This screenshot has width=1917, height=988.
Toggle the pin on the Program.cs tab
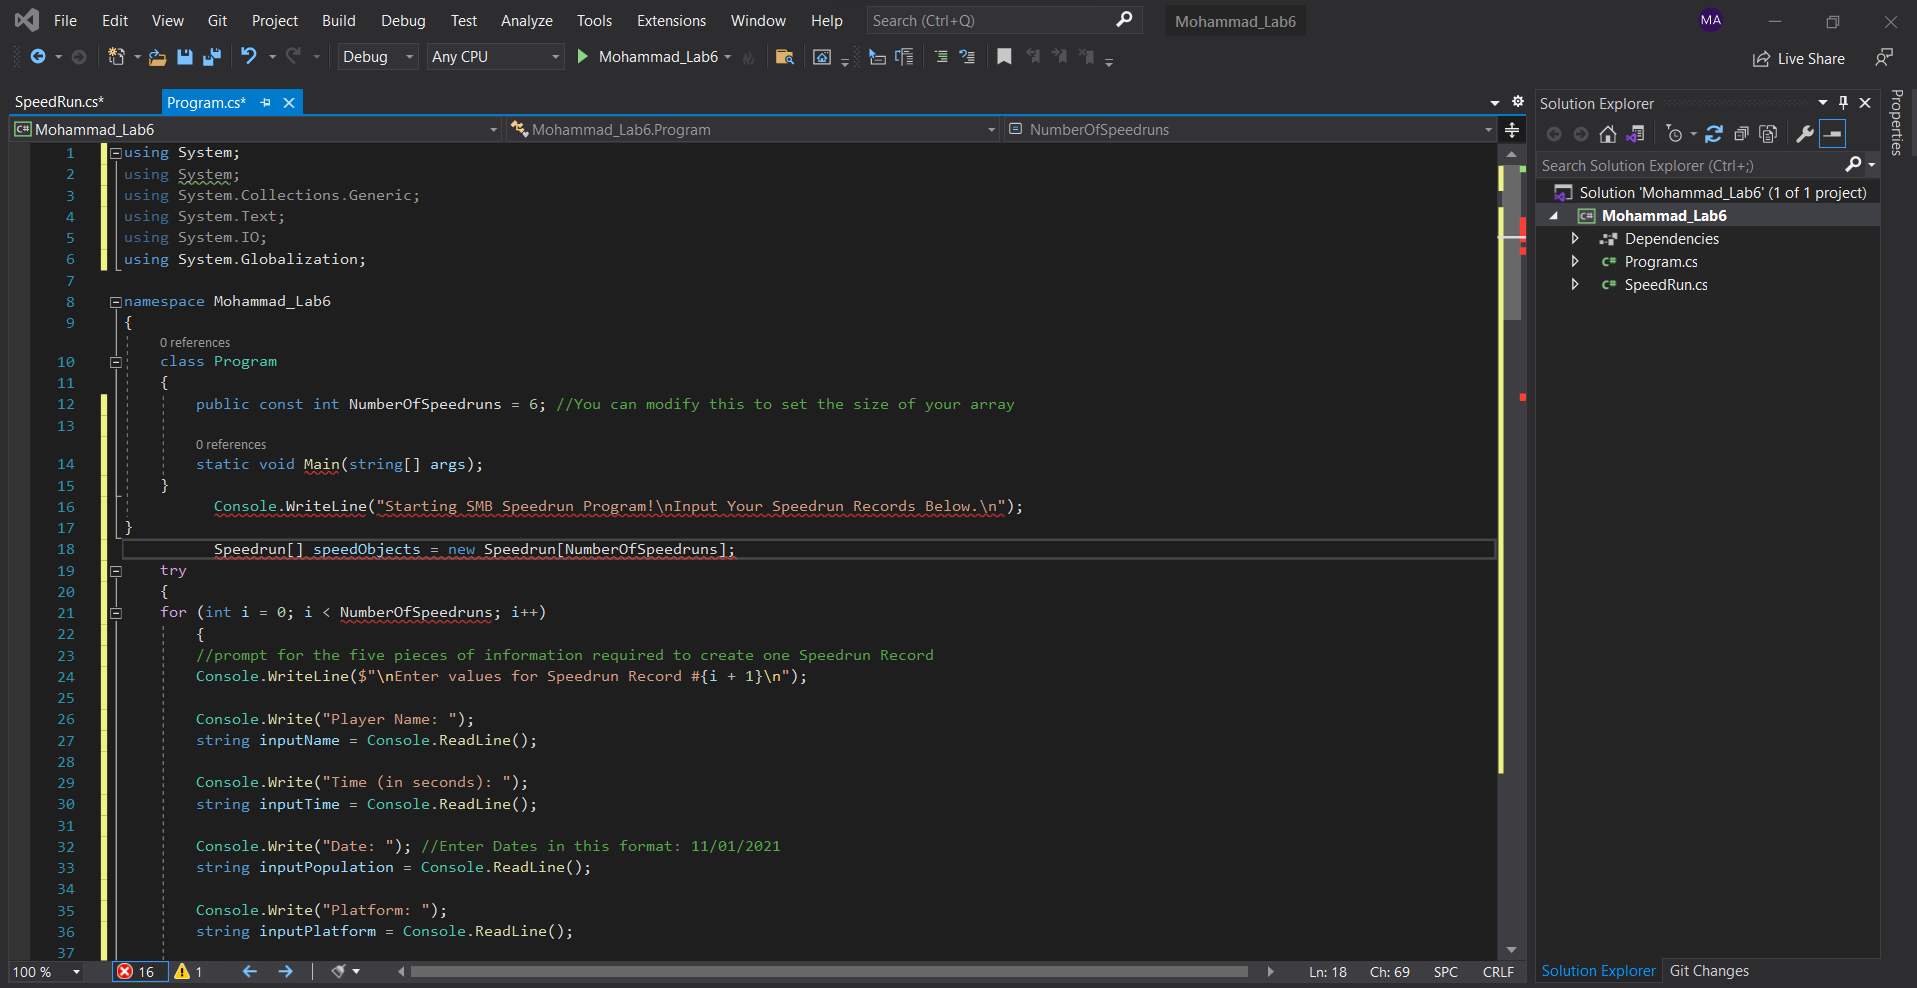(265, 102)
